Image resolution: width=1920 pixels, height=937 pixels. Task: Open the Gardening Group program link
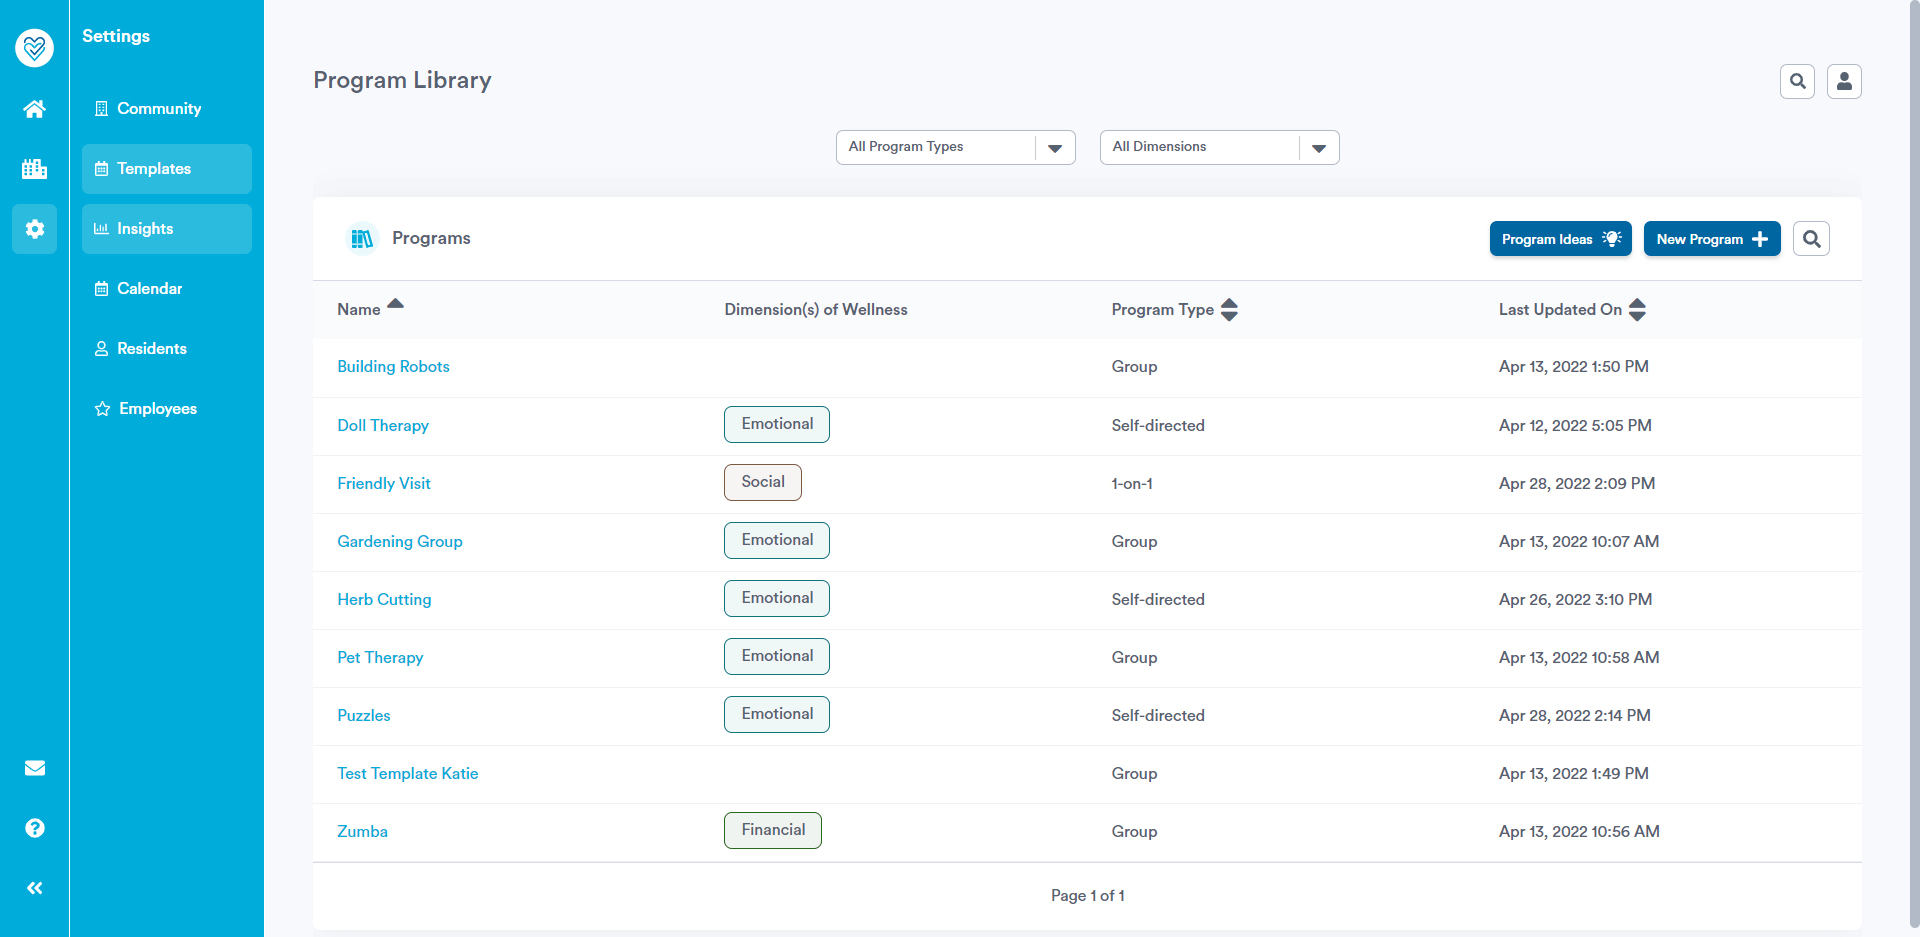[400, 542]
